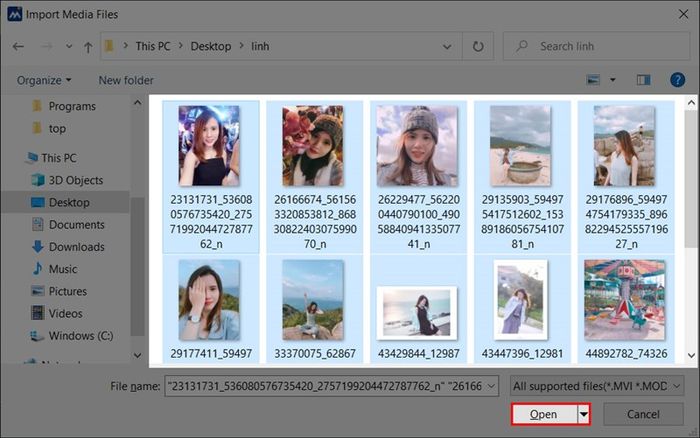Image resolution: width=700 pixels, height=438 pixels.
Task: Click the Open button
Action: tap(544, 414)
